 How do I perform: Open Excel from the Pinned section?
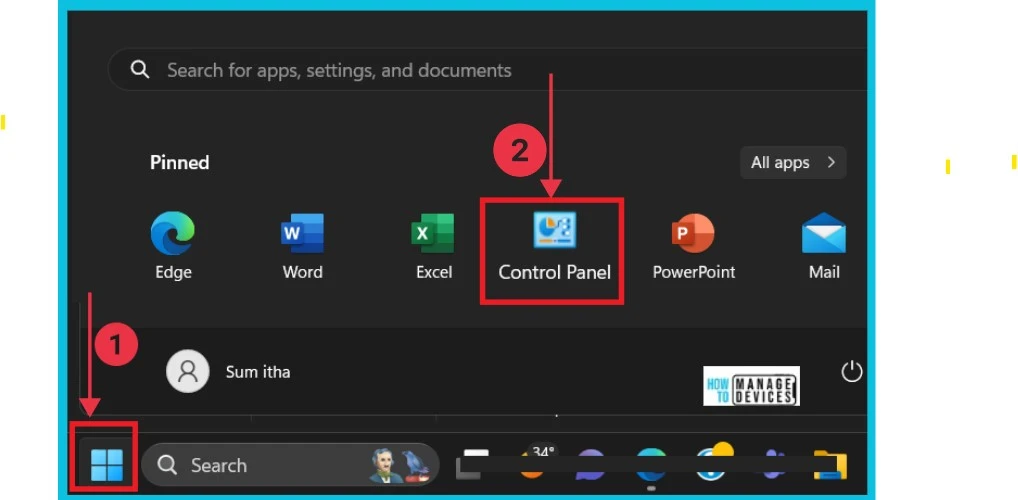point(433,246)
